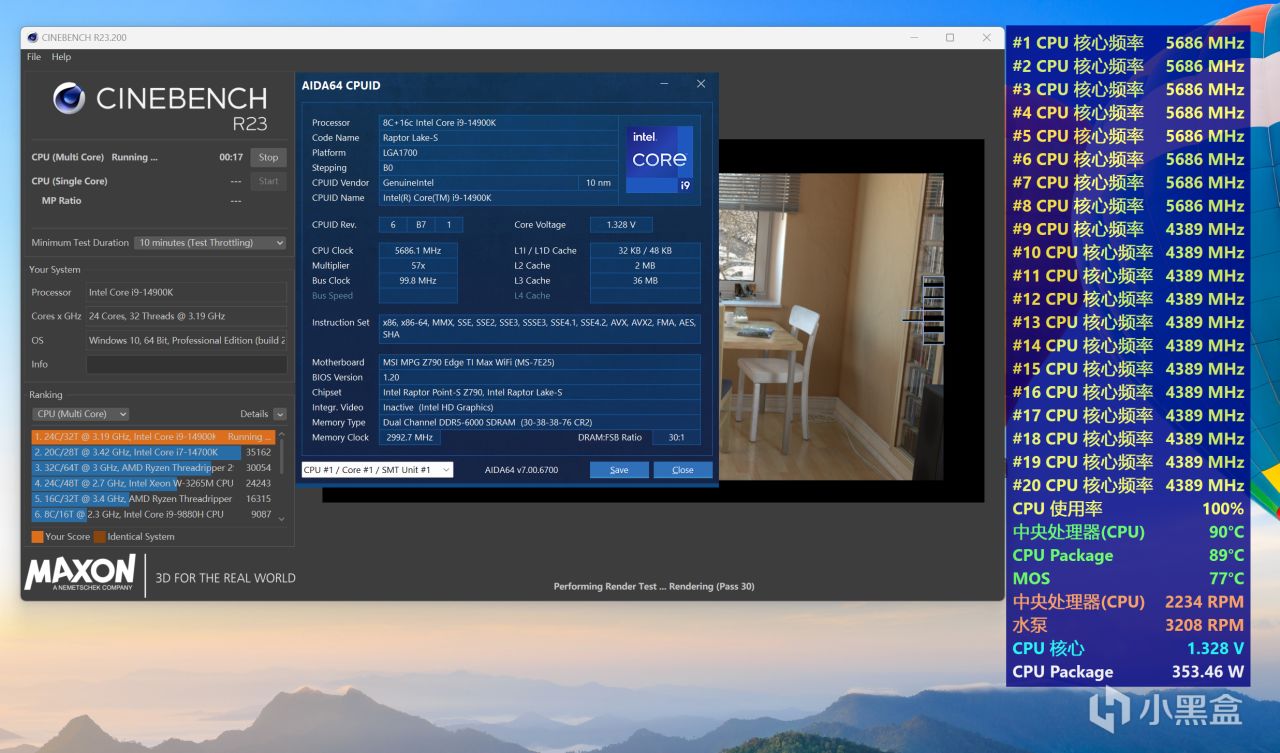Click the 中央处理器(CPU) 2234 RPM fan row
Image resolution: width=1280 pixels, height=753 pixels.
pos(1128,602)
